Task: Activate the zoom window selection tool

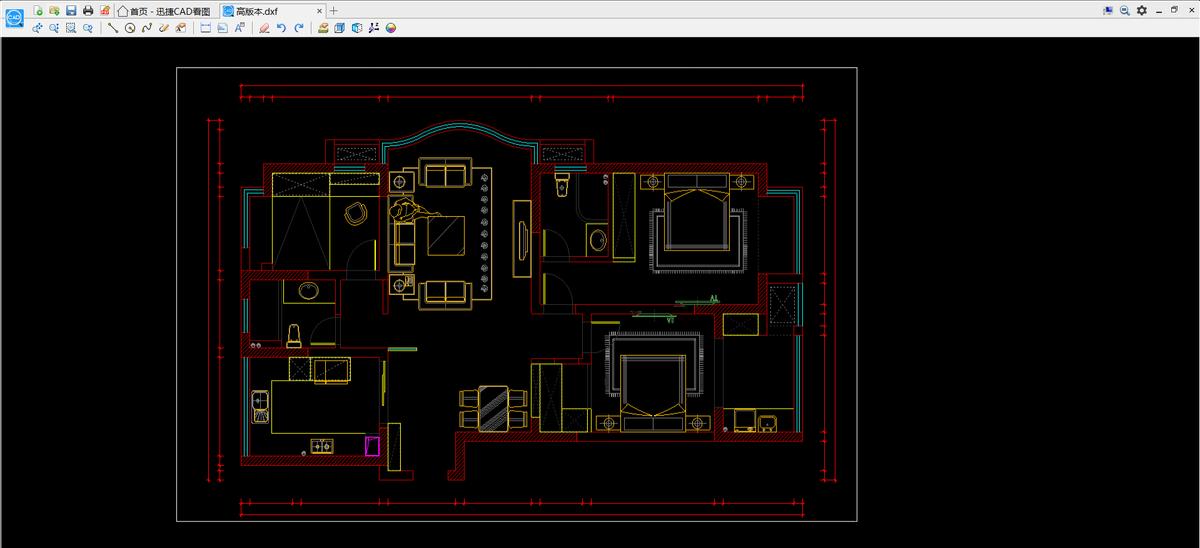Action: (71, 28)
